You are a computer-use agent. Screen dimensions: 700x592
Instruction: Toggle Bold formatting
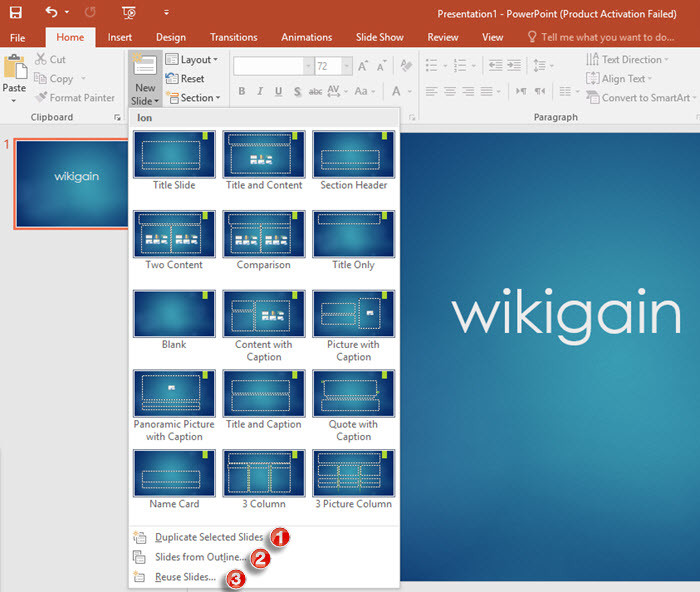(242, 91)
